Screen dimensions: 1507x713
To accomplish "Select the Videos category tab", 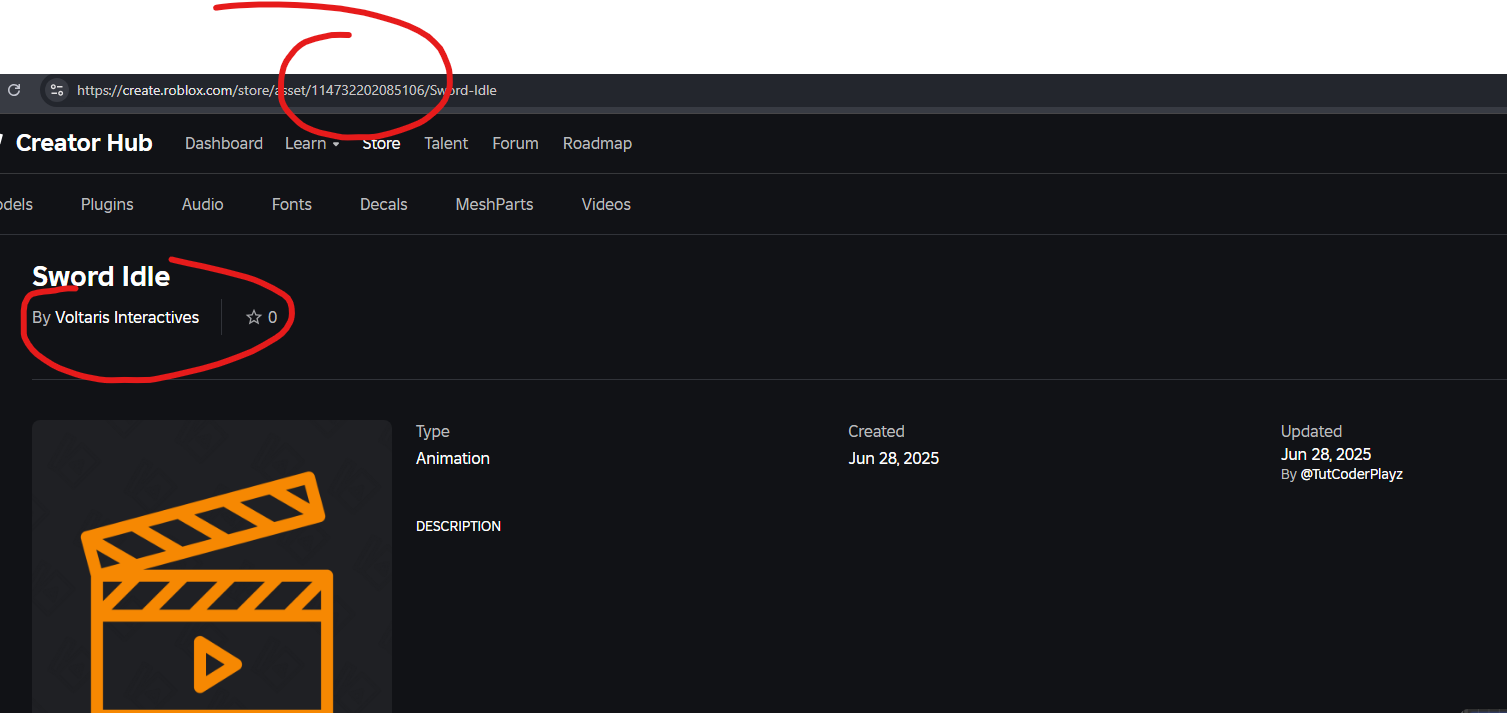I will (606, 204).
